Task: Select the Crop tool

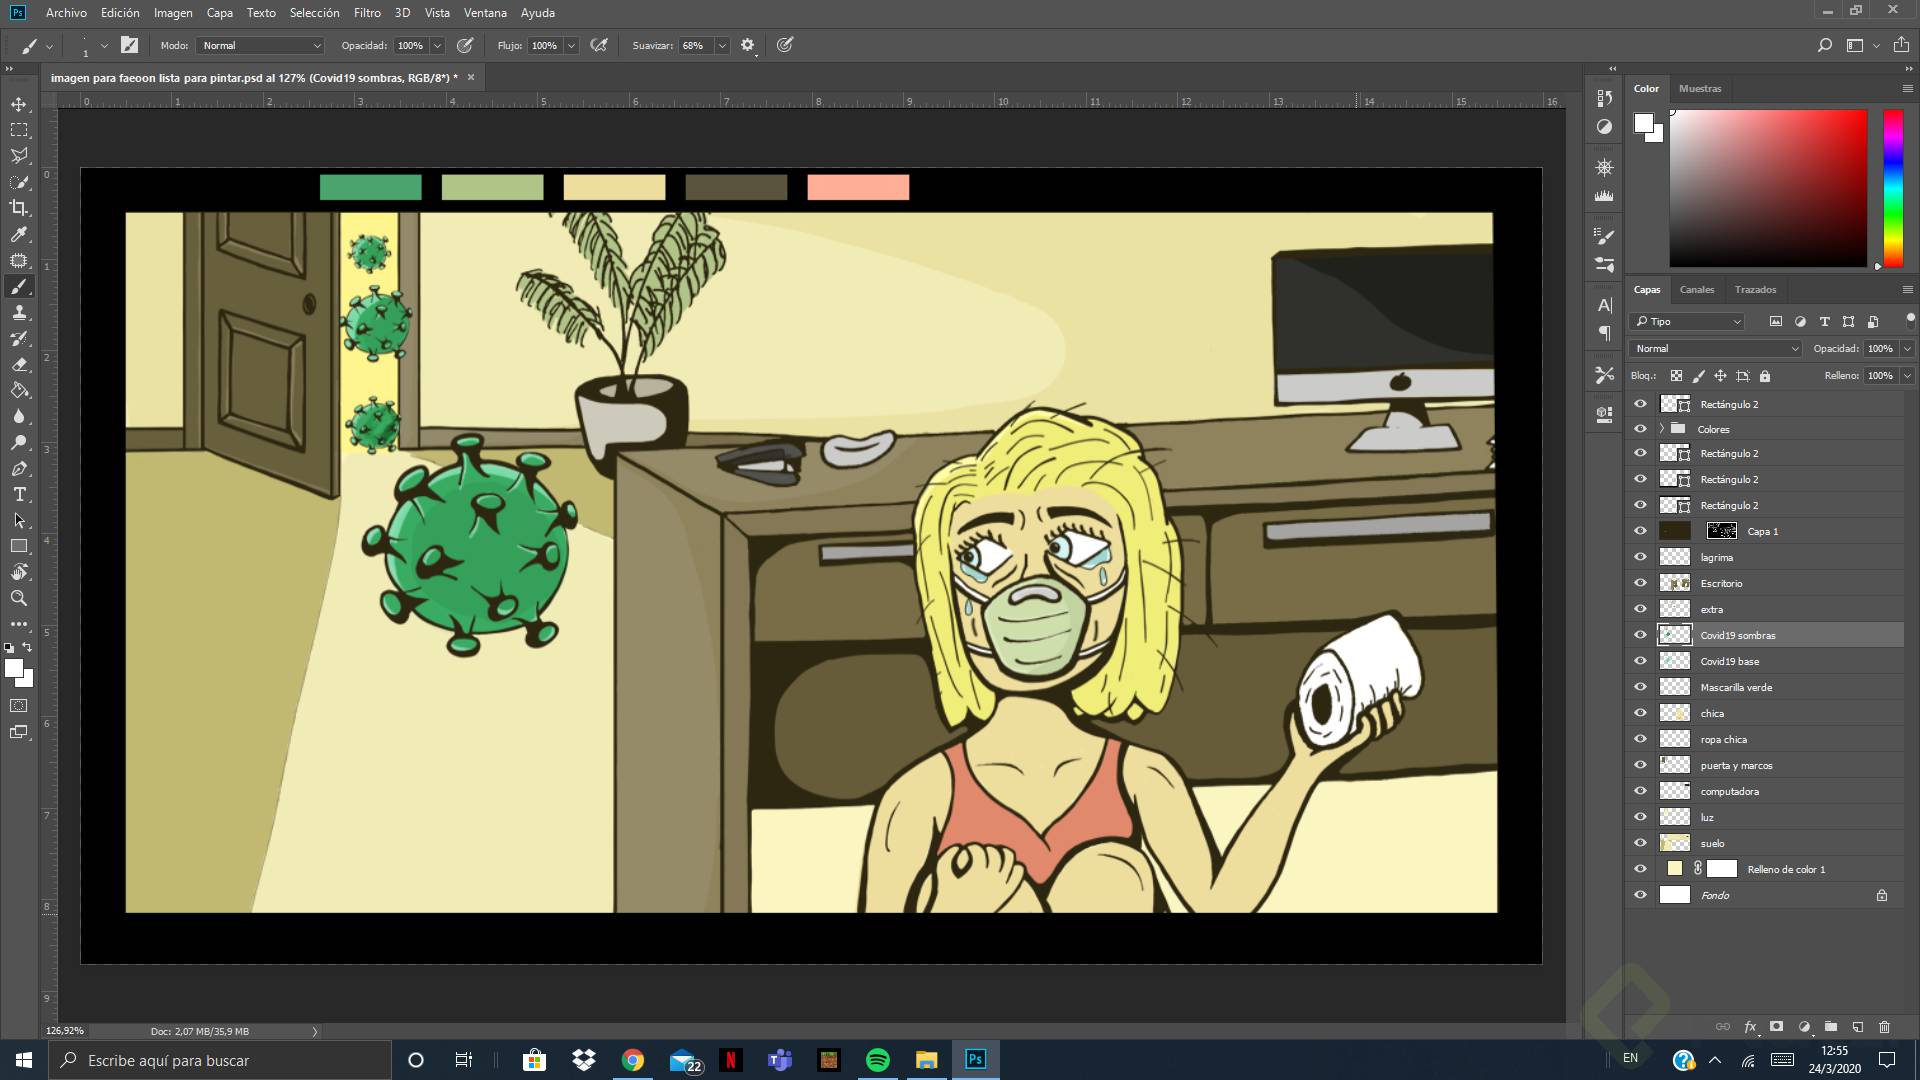Action: click(x=19, y=208)
